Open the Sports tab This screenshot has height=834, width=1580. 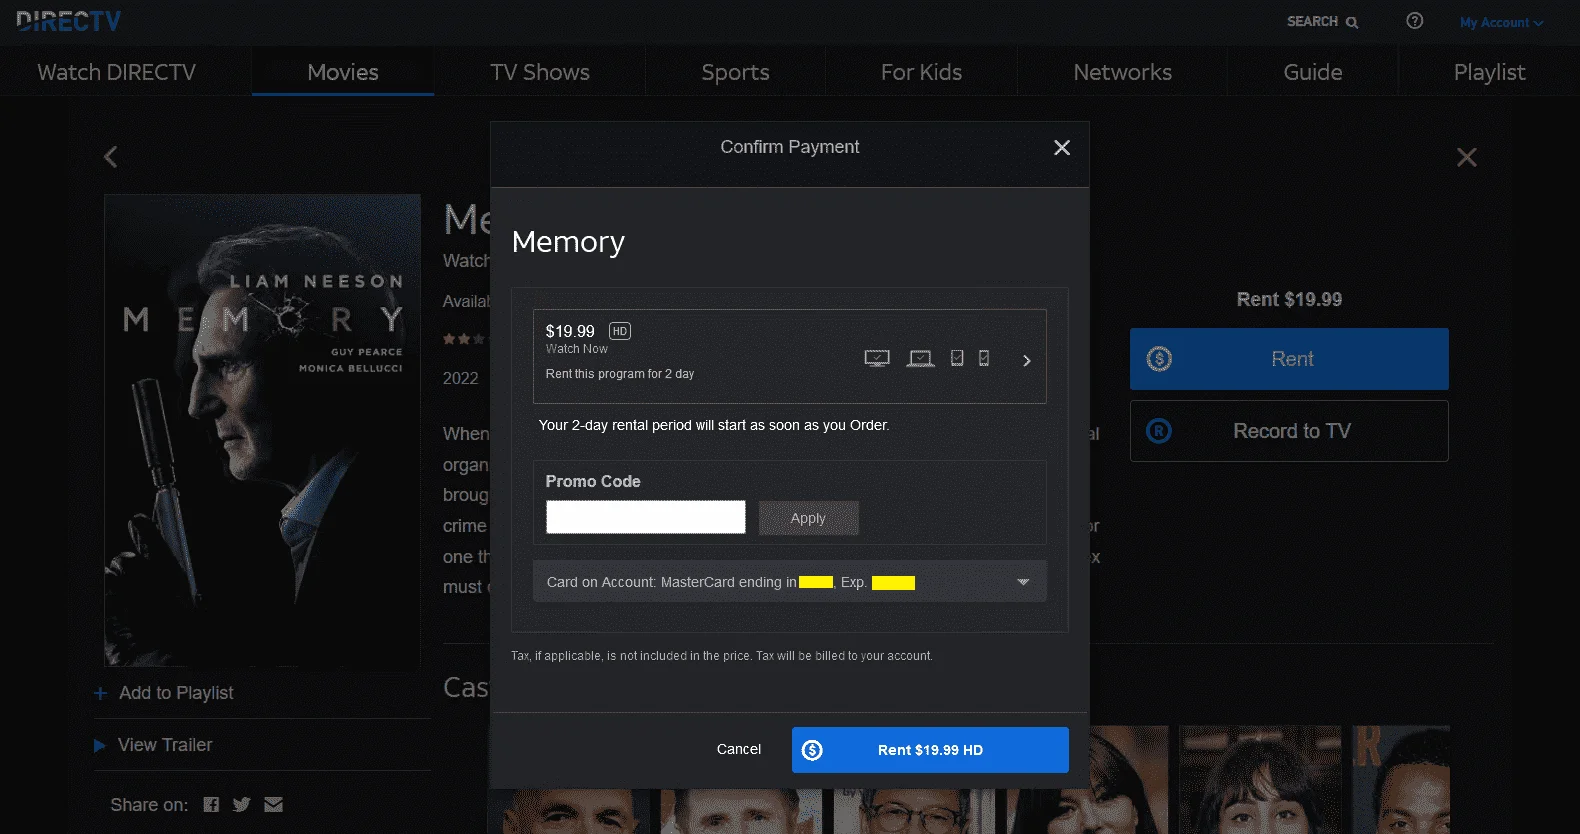[x=735, y=72]
